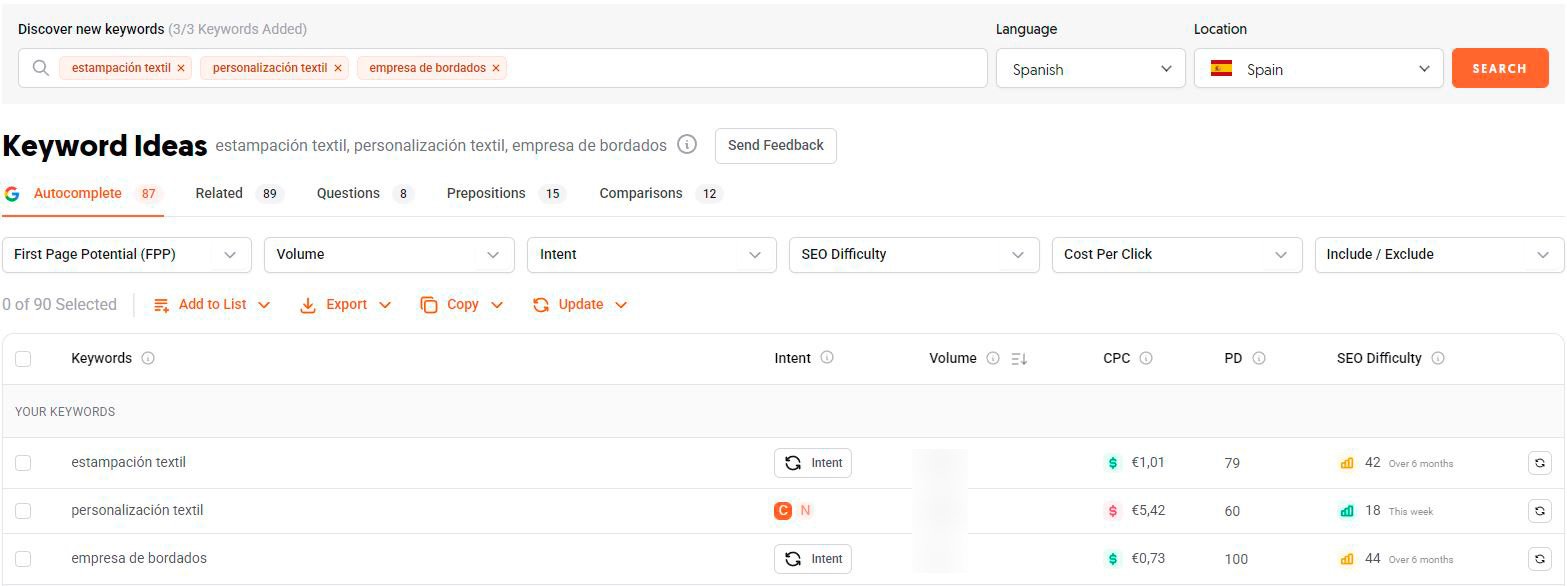Check the 'estampación textil' row checkbox
The height and width of the screenshot is (586, 1567).
(23, 463)
